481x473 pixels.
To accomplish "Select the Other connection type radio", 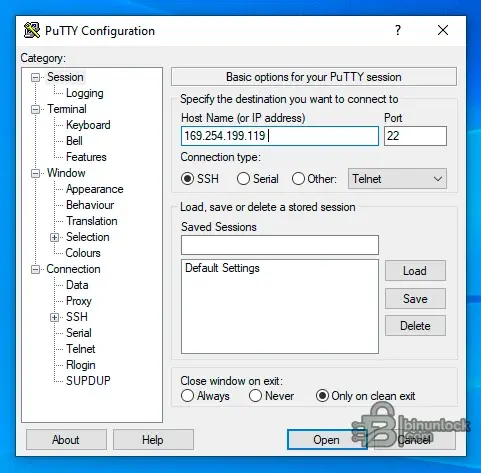I will pos(298,179).
